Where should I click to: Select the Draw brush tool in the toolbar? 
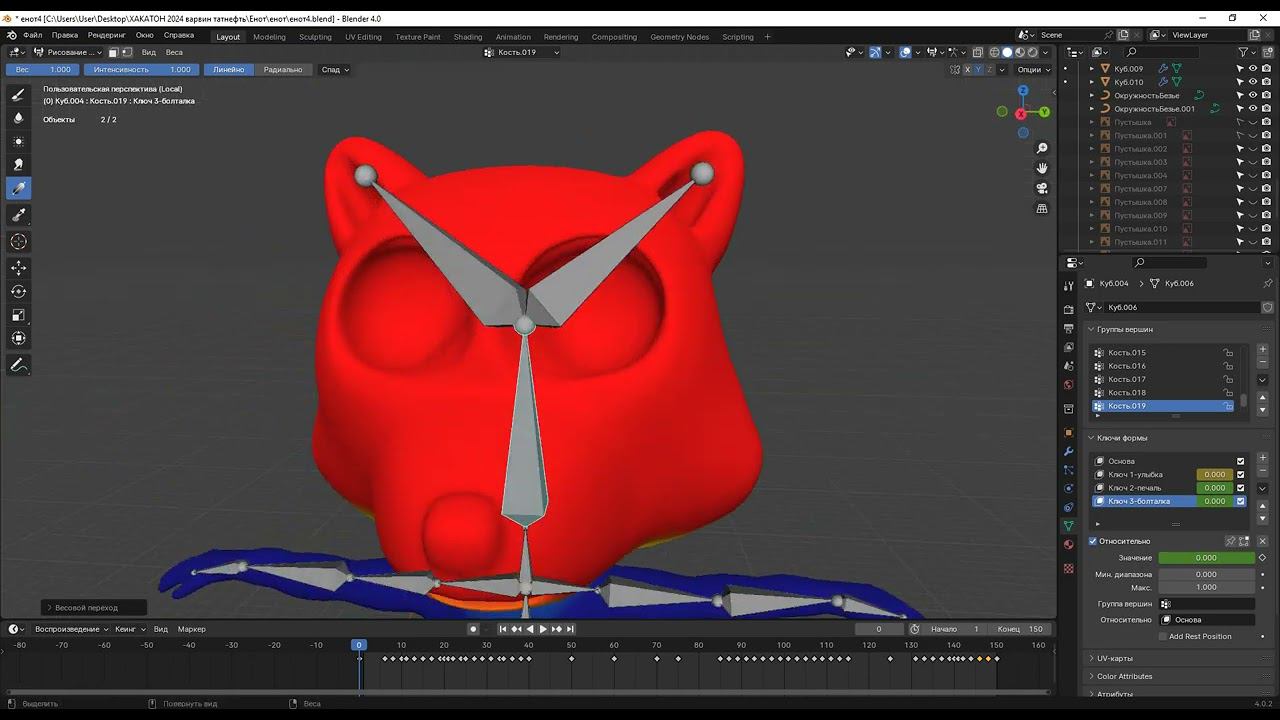pyautogui.click(x=18, y=95)
